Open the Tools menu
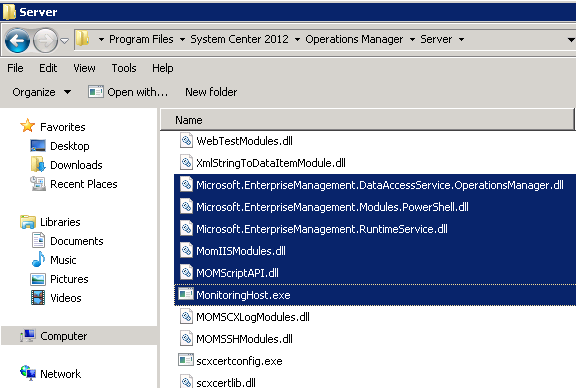 [x=124, y=68]
